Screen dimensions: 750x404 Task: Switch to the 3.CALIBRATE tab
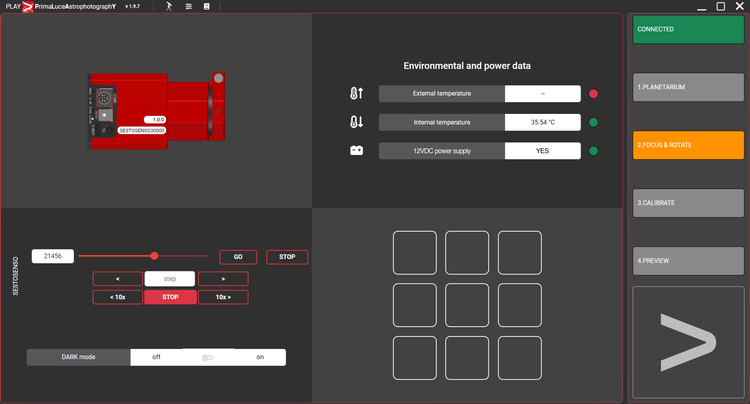click(x=688, y=203)
